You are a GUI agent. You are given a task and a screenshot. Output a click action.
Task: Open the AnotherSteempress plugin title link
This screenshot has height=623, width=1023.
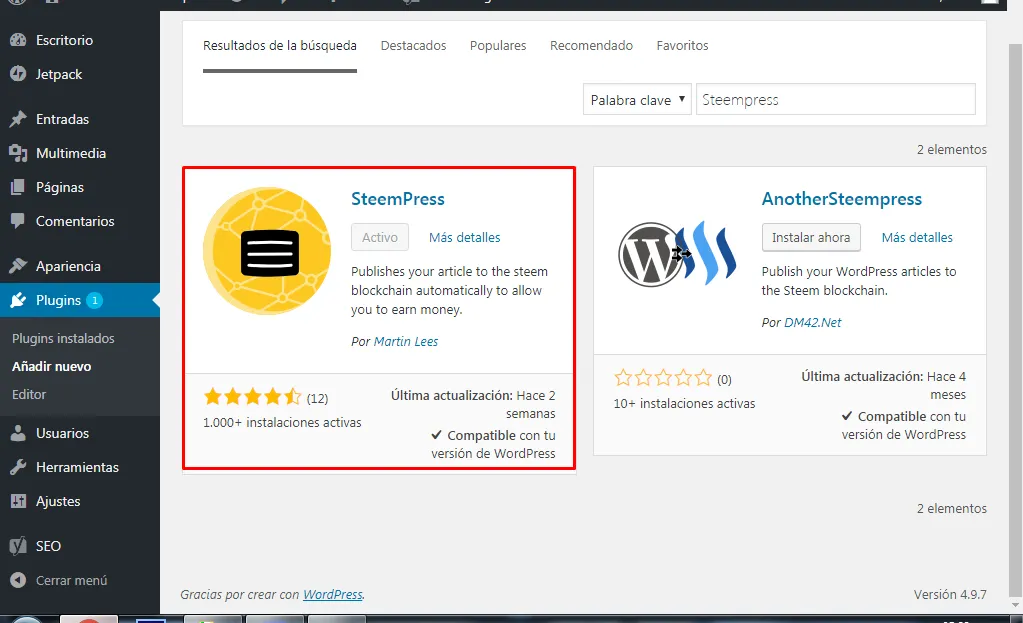tap(842, 199)
